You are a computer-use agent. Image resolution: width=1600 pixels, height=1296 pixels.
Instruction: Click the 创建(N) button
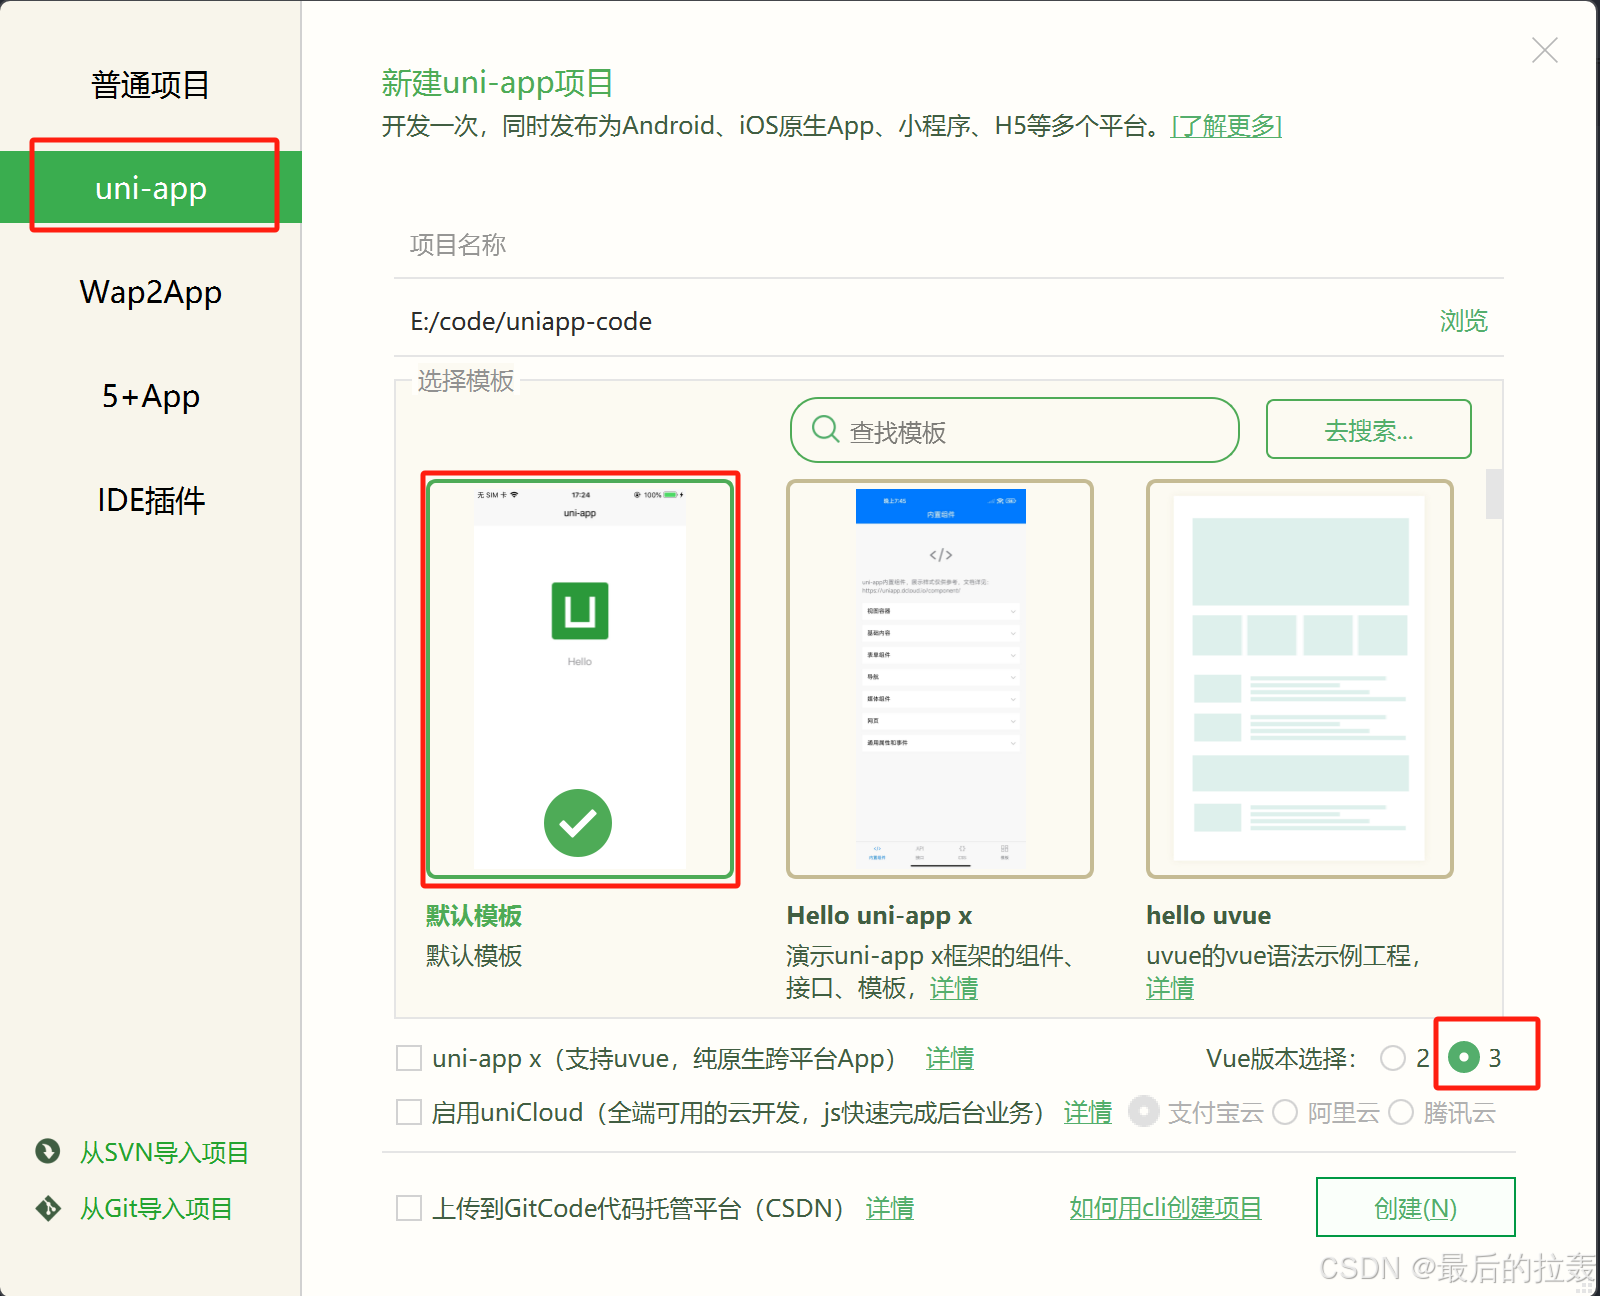coord(1415,1207)
